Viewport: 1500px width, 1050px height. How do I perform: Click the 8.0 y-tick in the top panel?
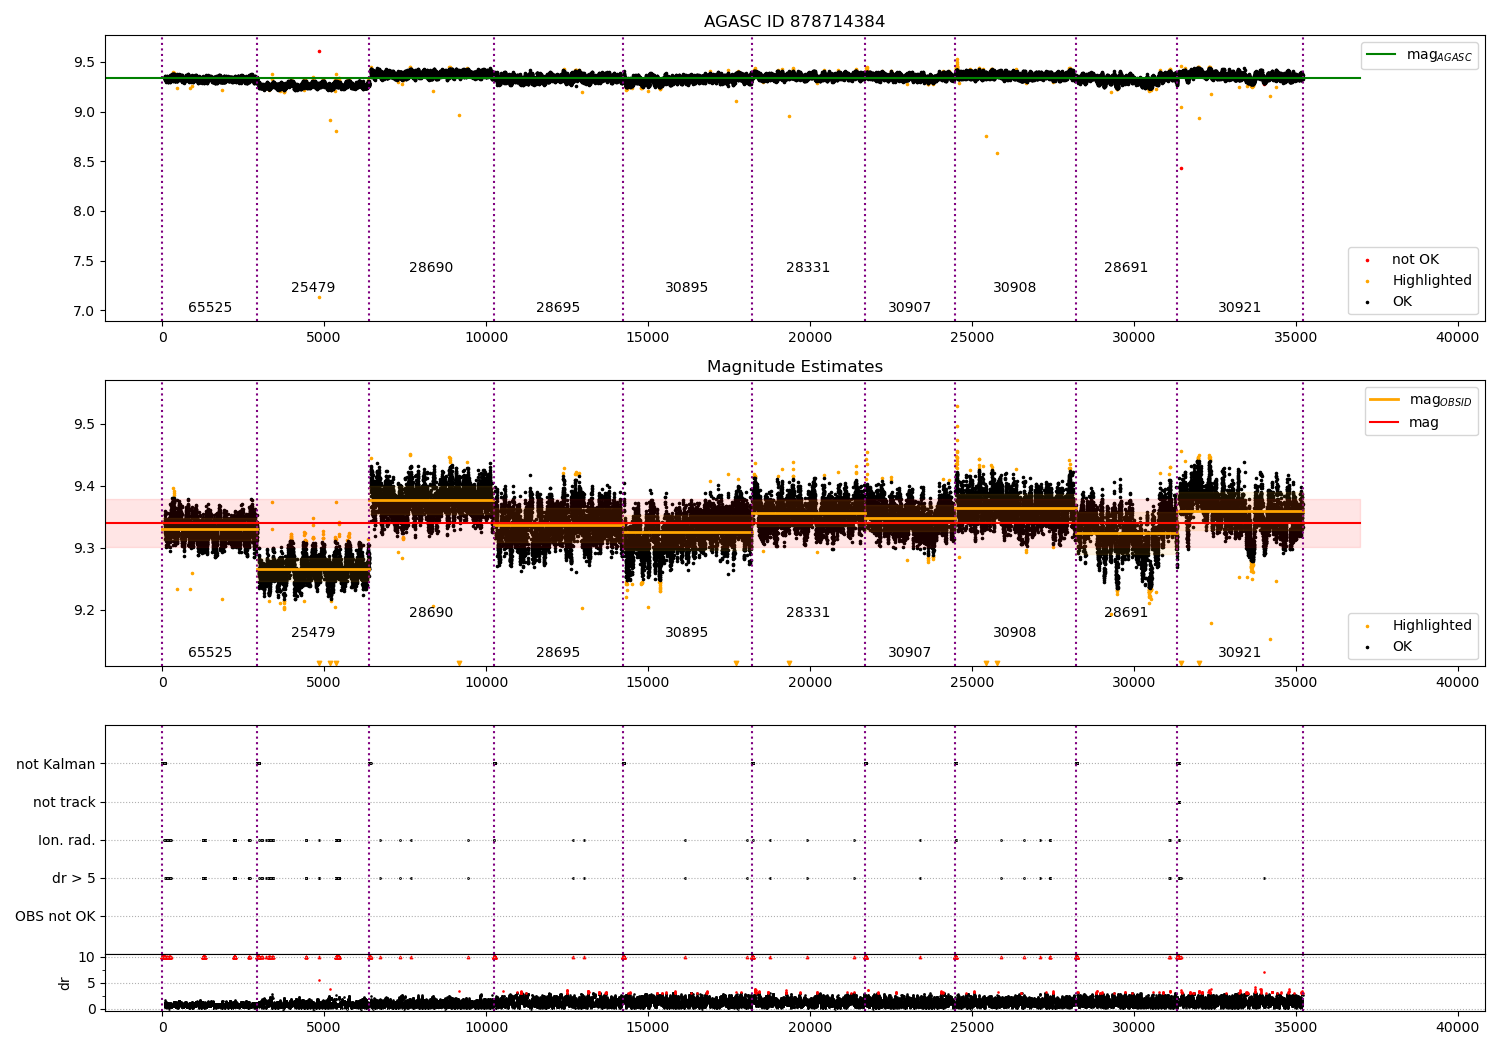point(83,212)
